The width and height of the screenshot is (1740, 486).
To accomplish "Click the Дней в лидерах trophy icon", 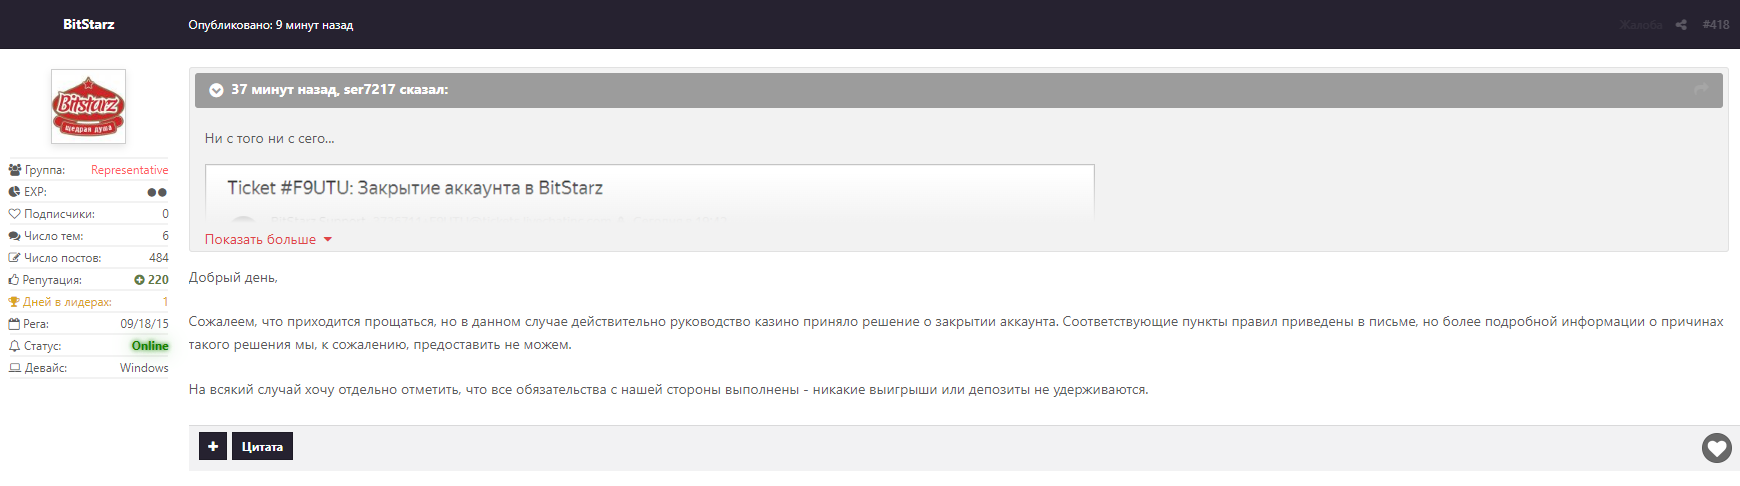I will [14, 302].
